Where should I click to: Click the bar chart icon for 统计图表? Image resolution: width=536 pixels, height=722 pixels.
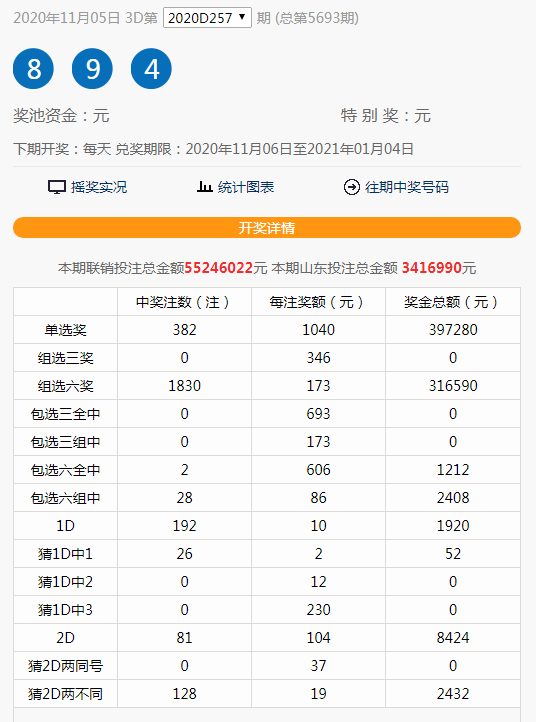pyautogui.click(x=204, y=187)
